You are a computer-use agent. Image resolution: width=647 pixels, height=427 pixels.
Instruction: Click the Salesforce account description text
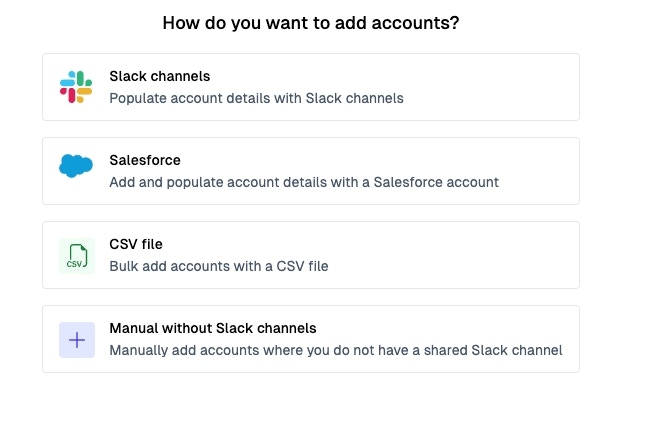(303, 182)
